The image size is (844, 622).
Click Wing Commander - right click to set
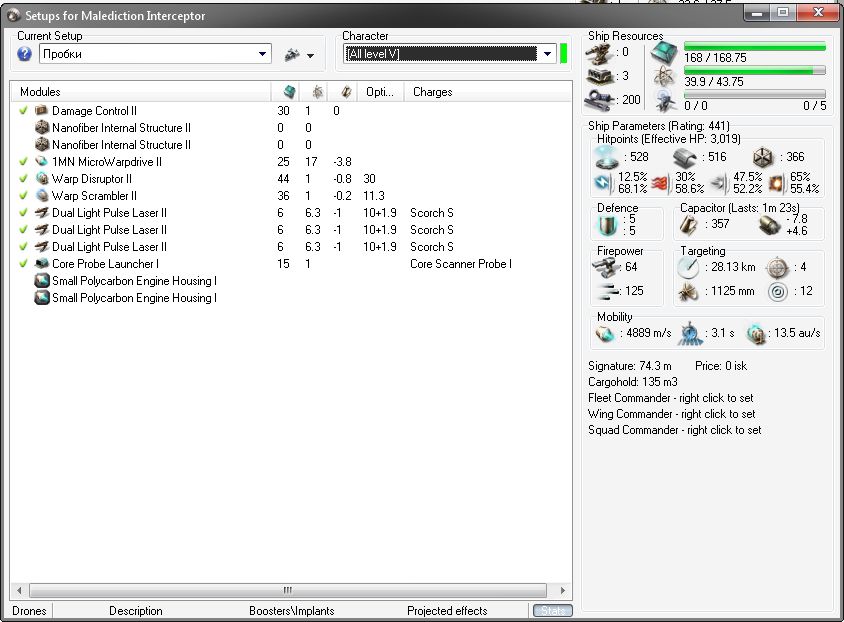tap(672, 414)
